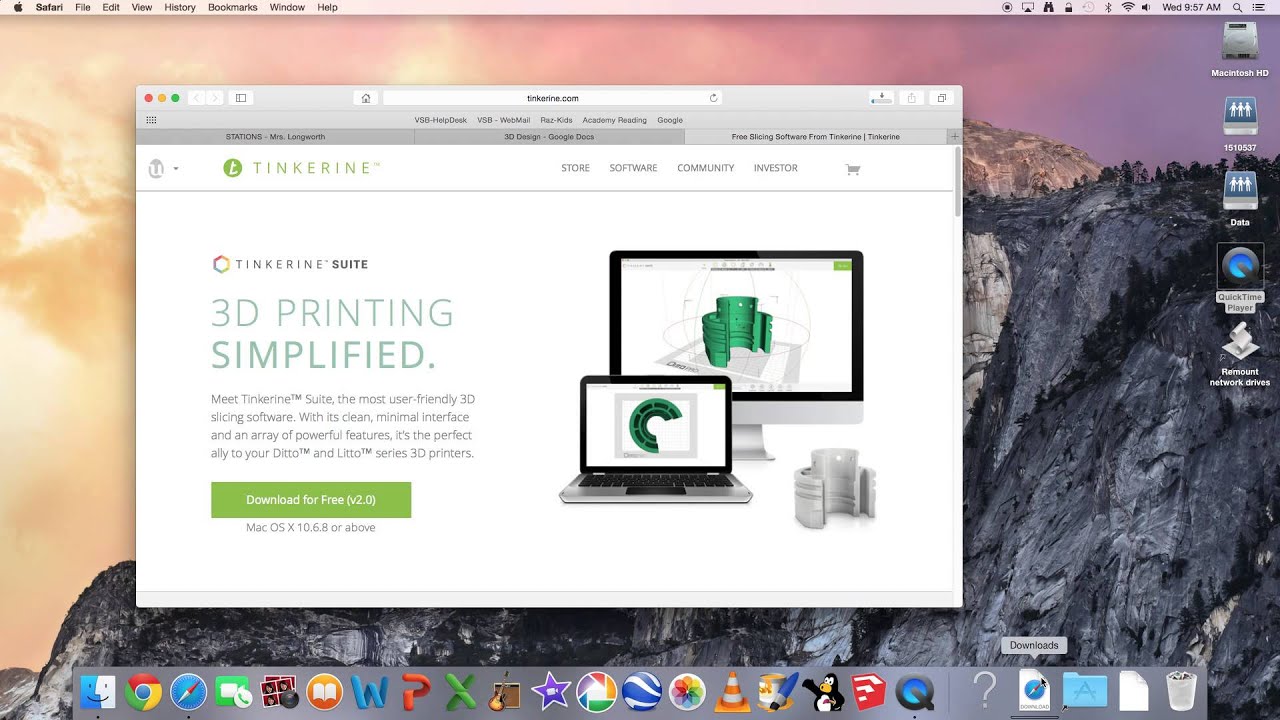
Task: Click the Bluetooth menu bar icon
Action: click(x=1109, y=7)
